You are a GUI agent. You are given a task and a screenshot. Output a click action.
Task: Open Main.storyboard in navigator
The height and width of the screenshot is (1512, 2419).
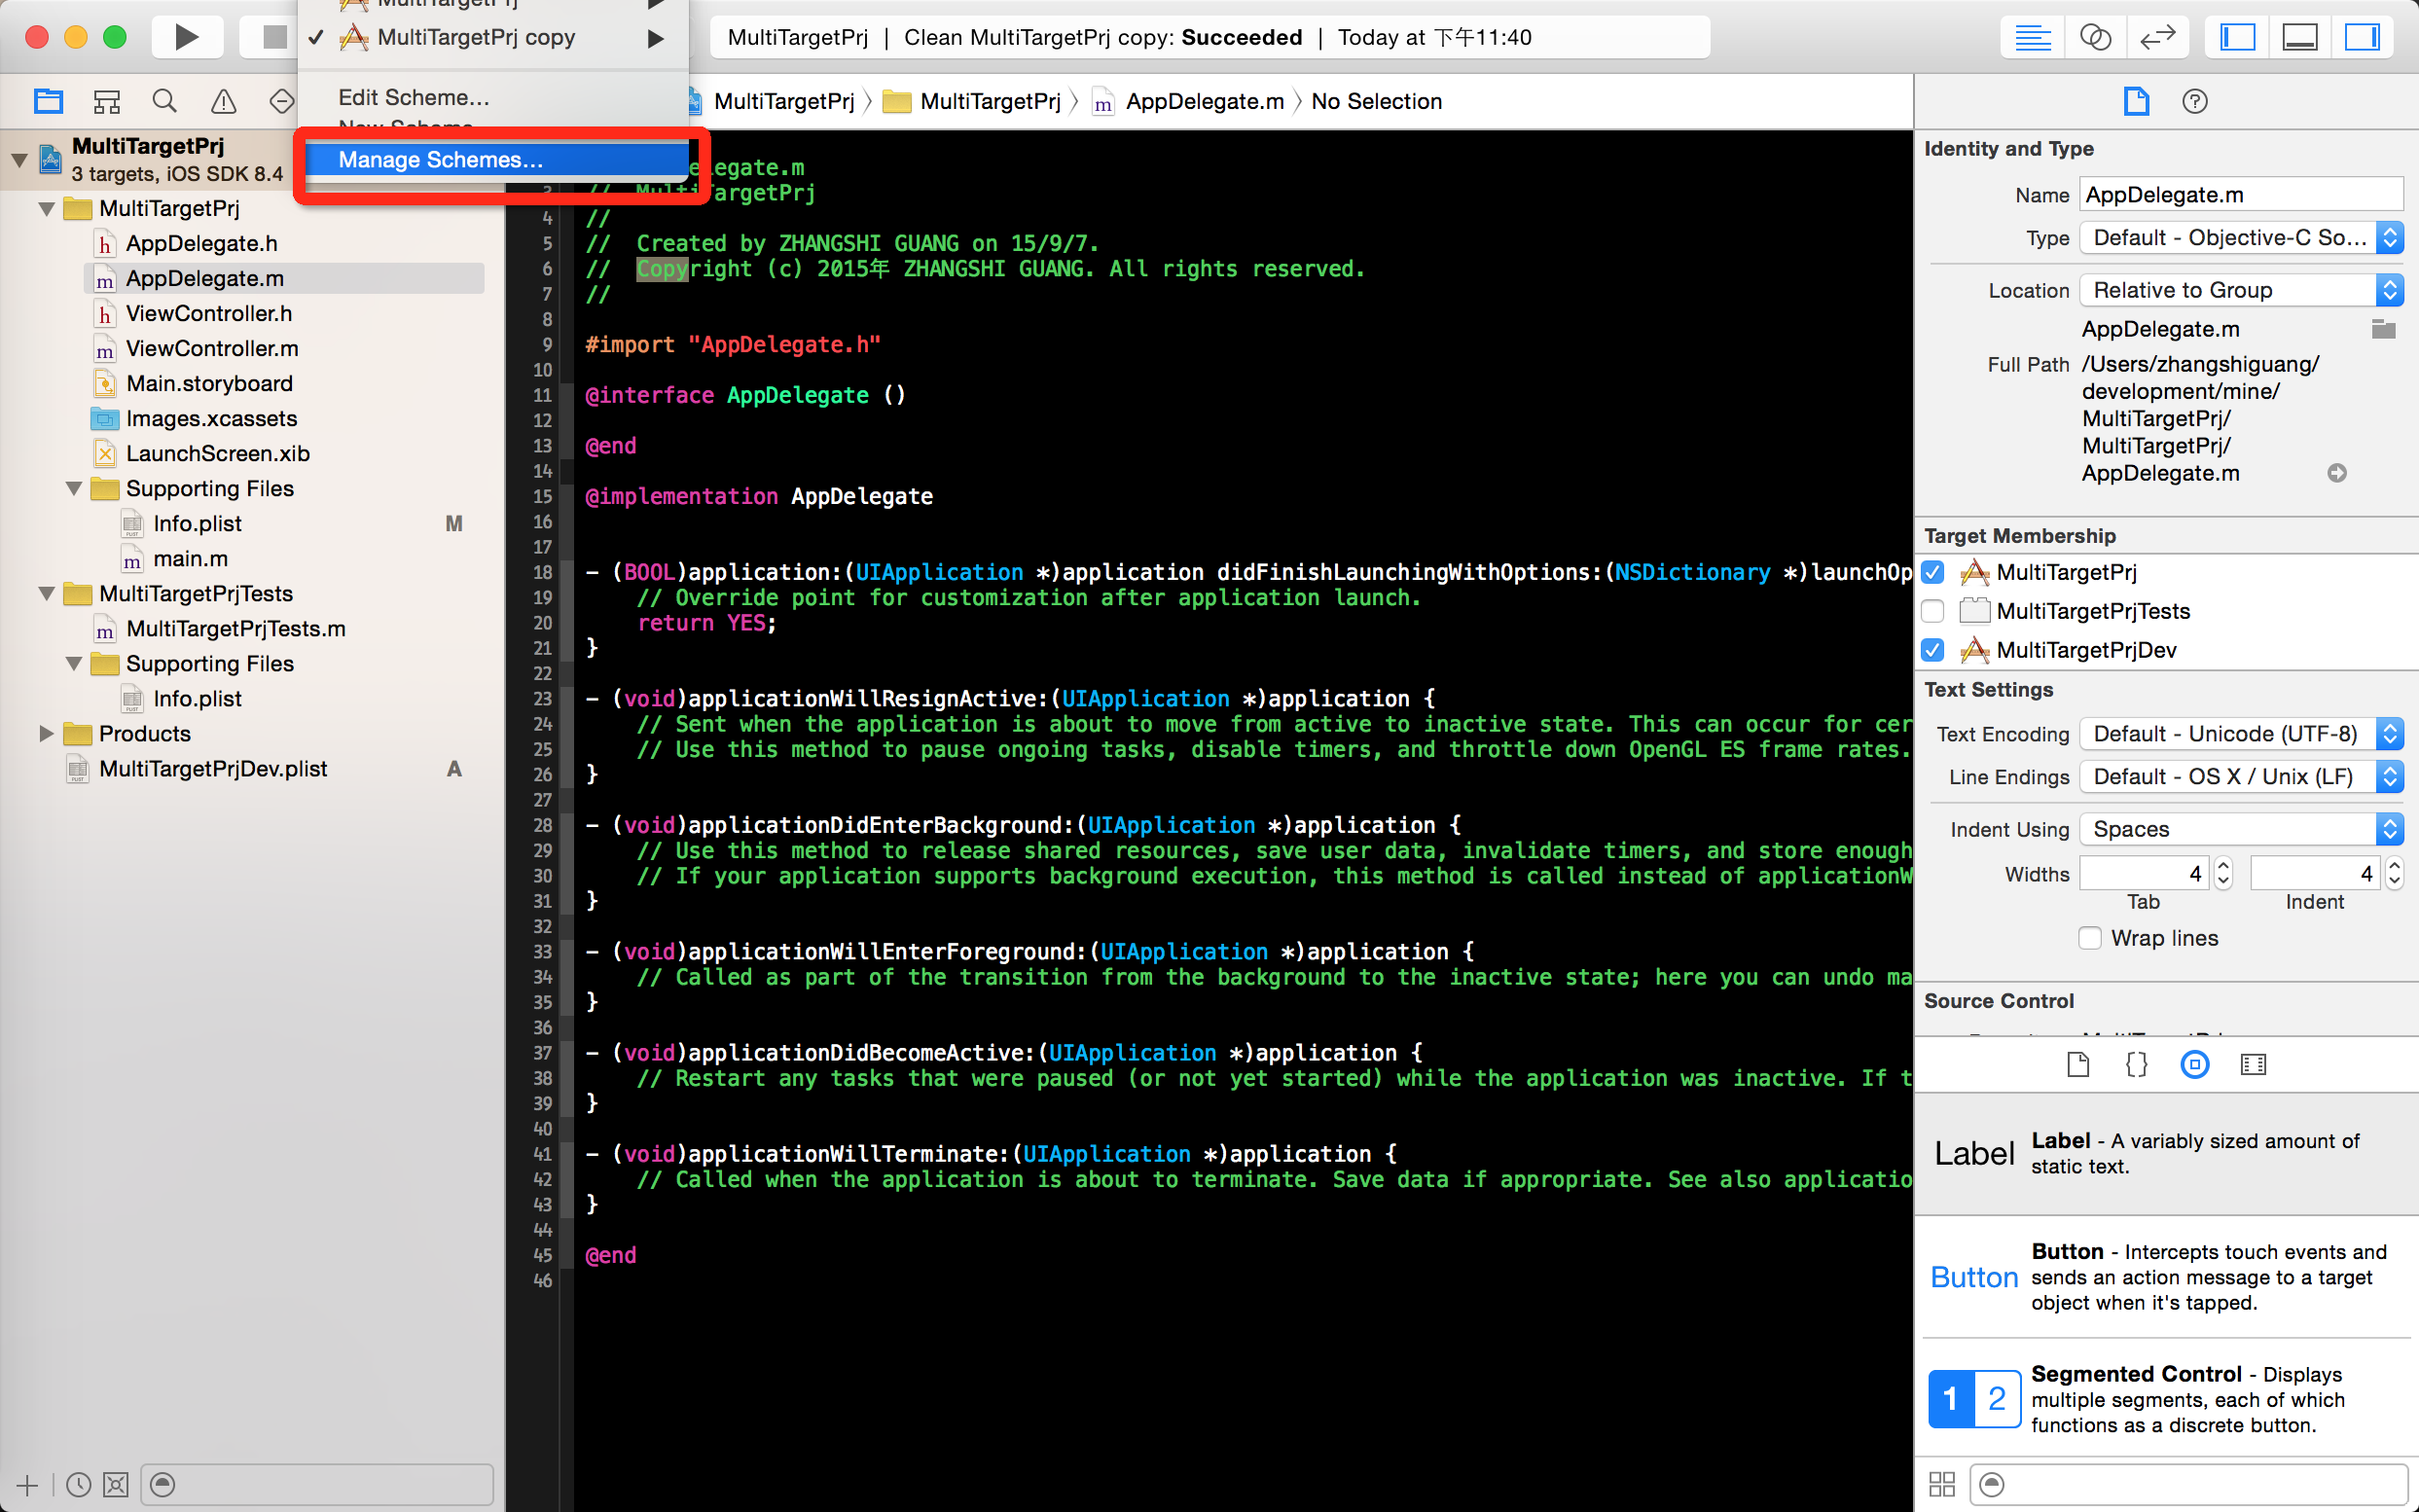(x=209, y=383)
